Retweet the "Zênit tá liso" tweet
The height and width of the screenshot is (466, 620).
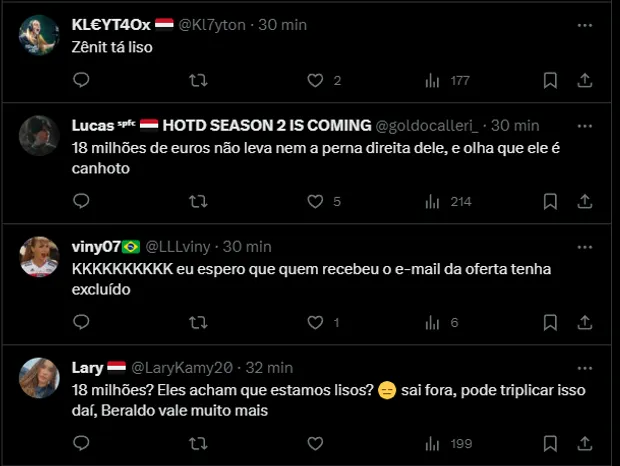pyautogui.click(x=198, y=81)
